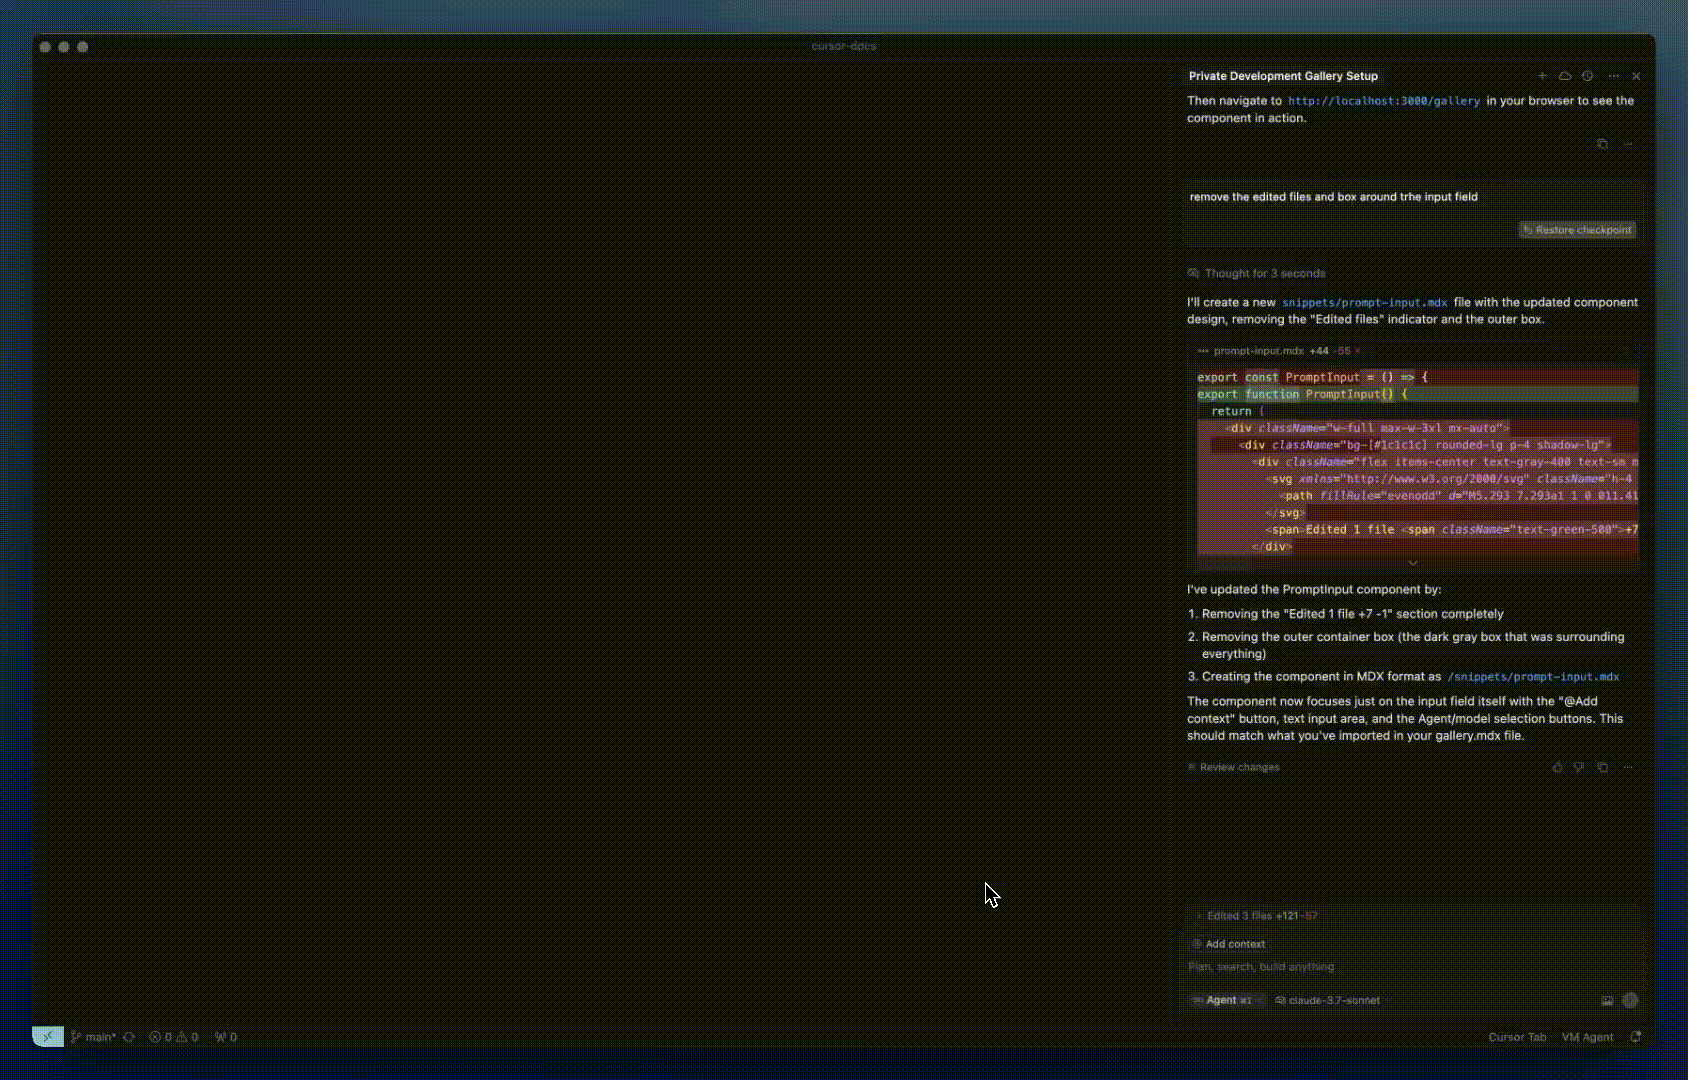Click Restore checkpoint button

1577,230
